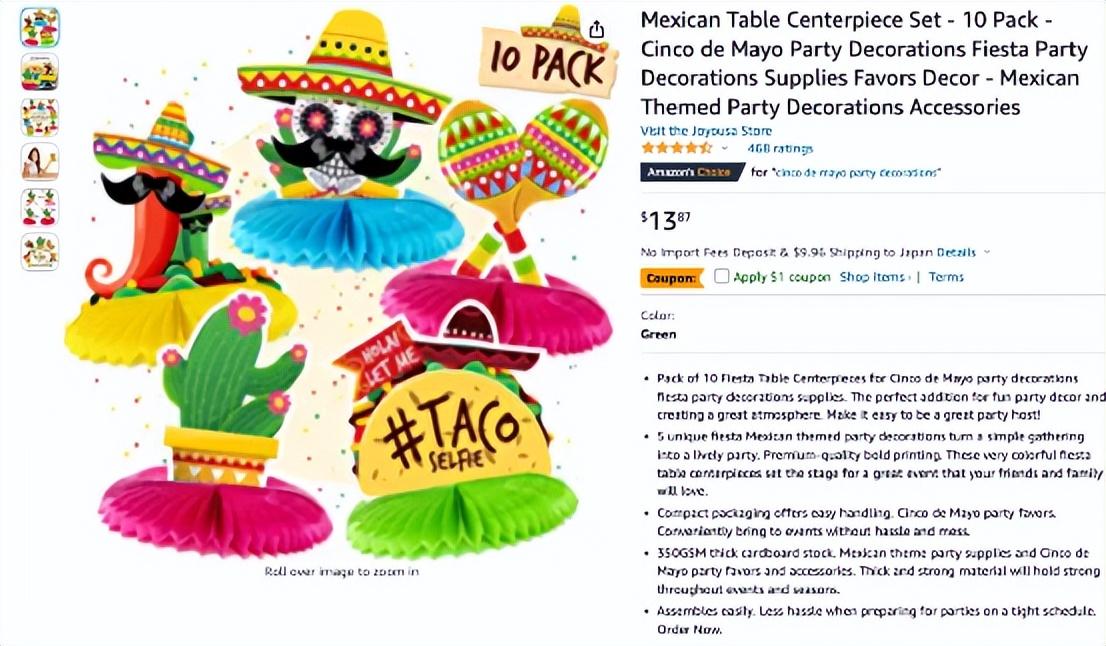Image resolution: width=1106 pixels, height=646 pixels.
Task: Open the 468 ratings link
Action: pyautogui.click(x=780, y=148)
